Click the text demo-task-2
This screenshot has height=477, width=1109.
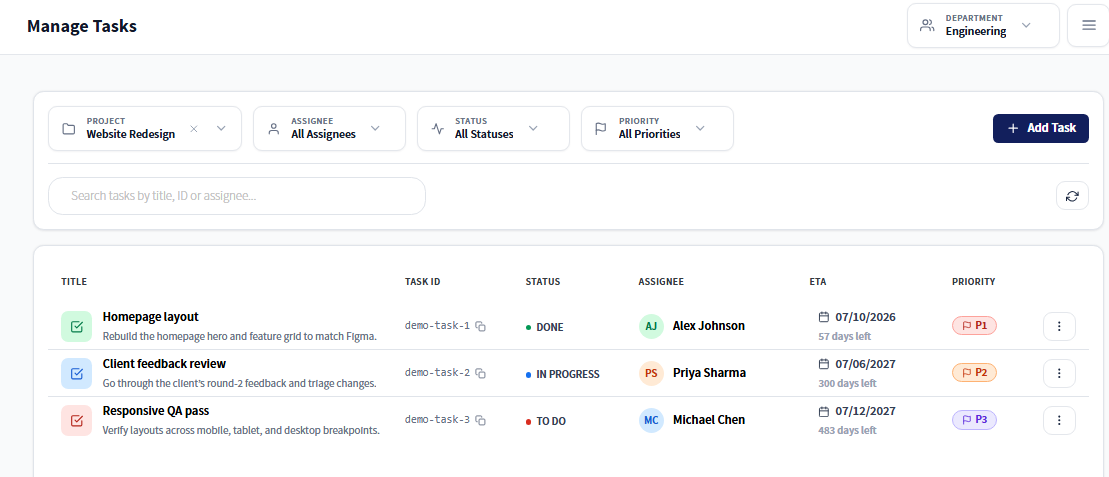[437, 373]
